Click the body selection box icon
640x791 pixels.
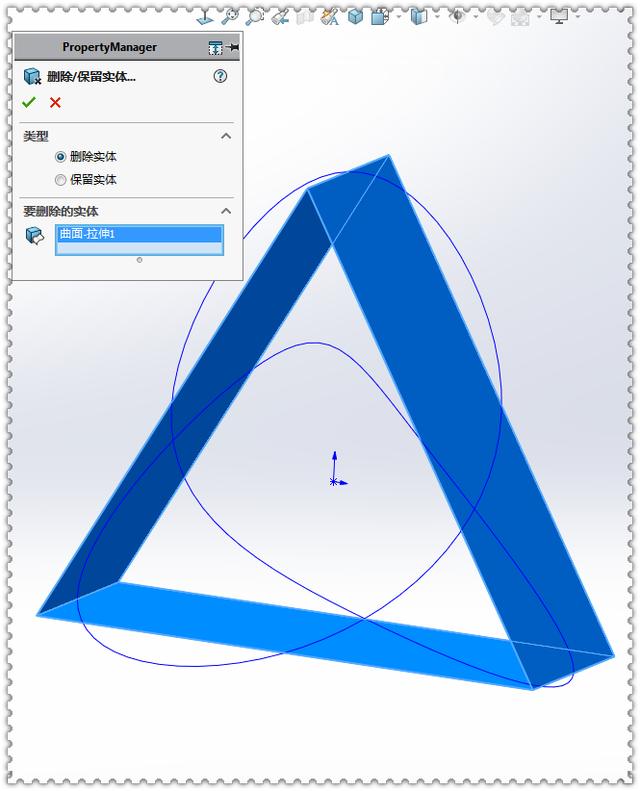pyautogui.click(x=35, y=235)
